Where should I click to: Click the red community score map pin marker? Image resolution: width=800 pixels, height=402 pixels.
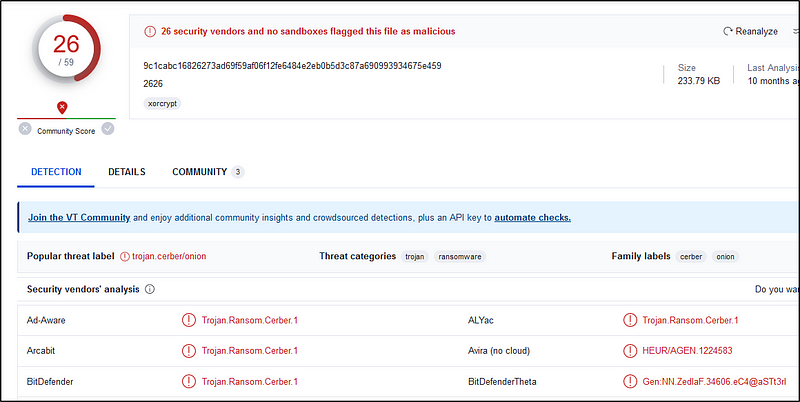click(63, 107)
